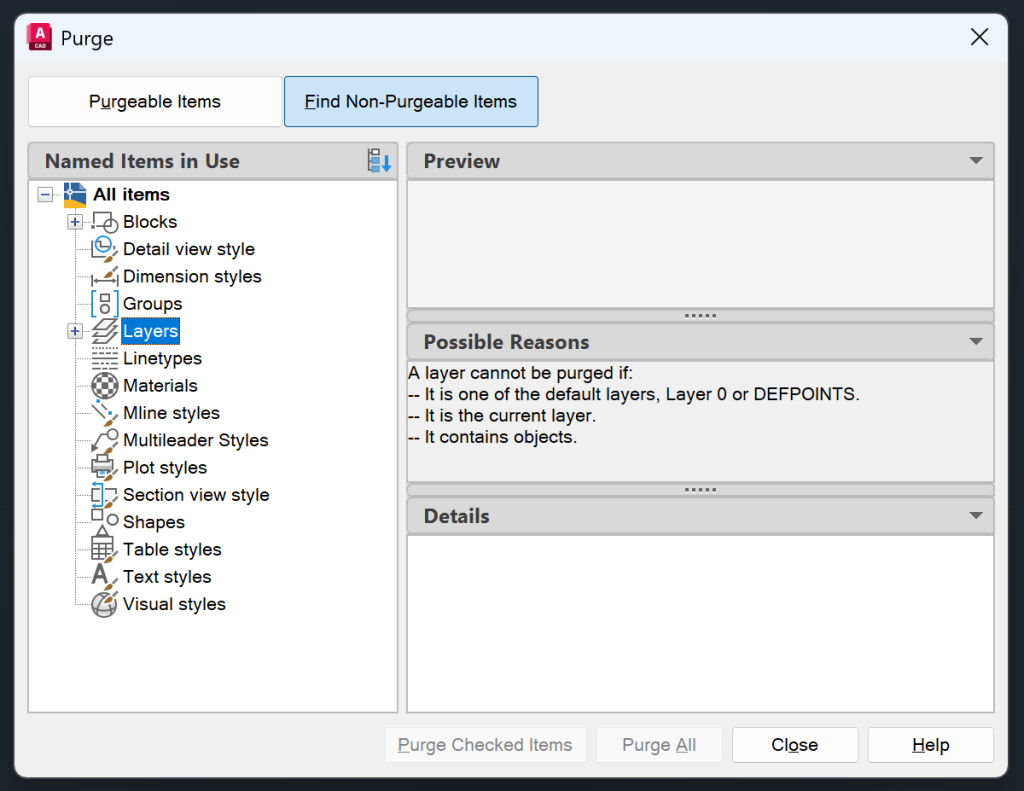Switch to the Purgeable Items tab
Screen dimensions: 1024x791
pyautogui.click(x=154, y=101)
